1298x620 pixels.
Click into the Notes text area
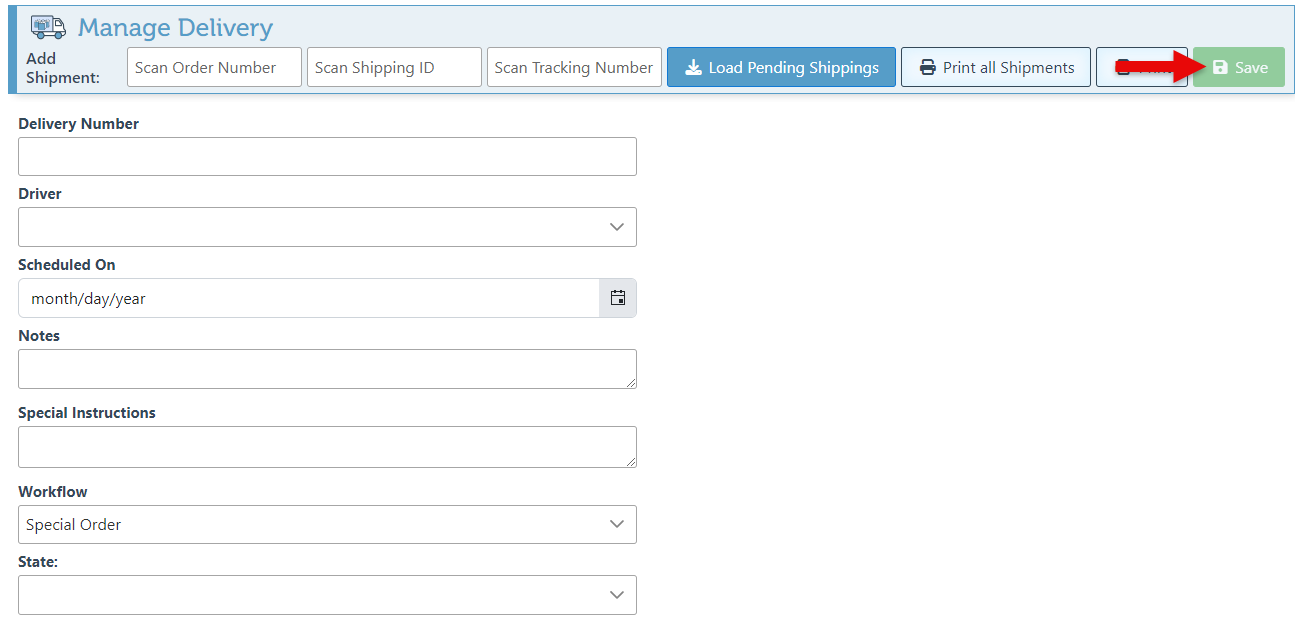[x=327, y=369]
